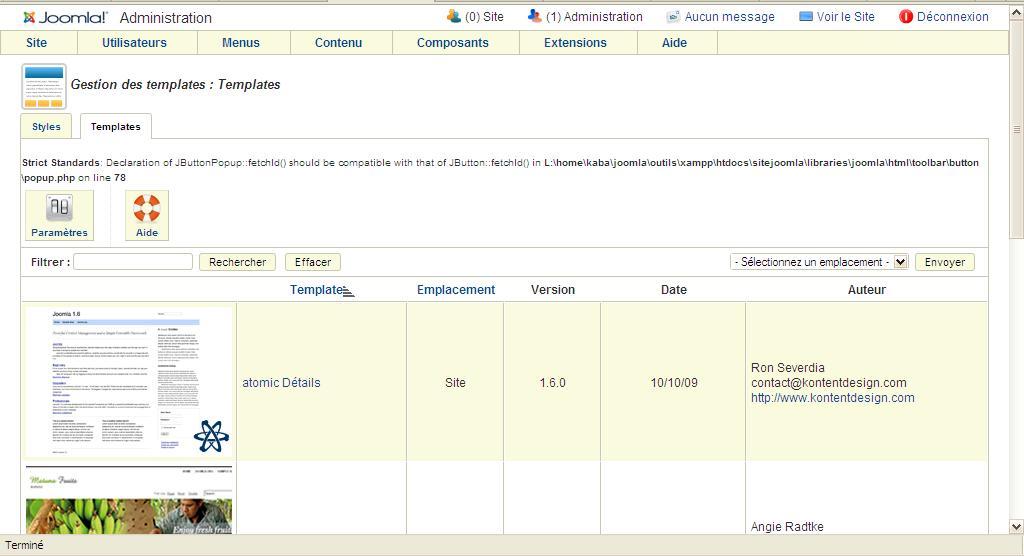Click the Site users count icon
Screen dimensions: 1024x556
click(453, 16)
